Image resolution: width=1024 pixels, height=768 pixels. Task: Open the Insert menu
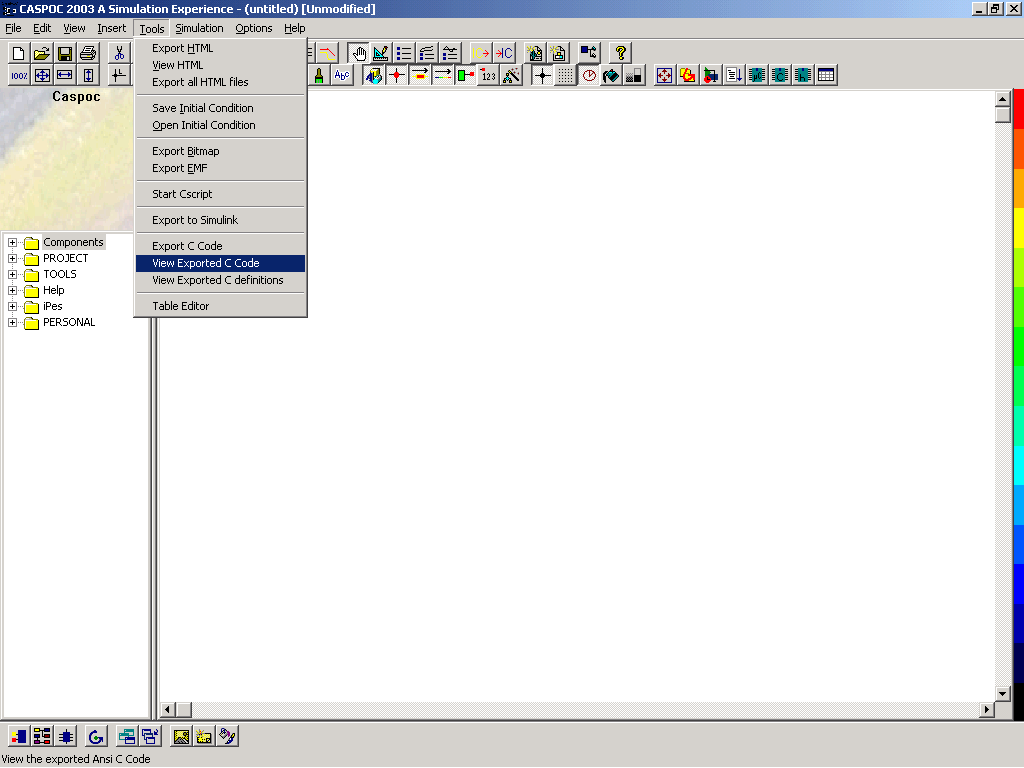[x=112, y=28]
